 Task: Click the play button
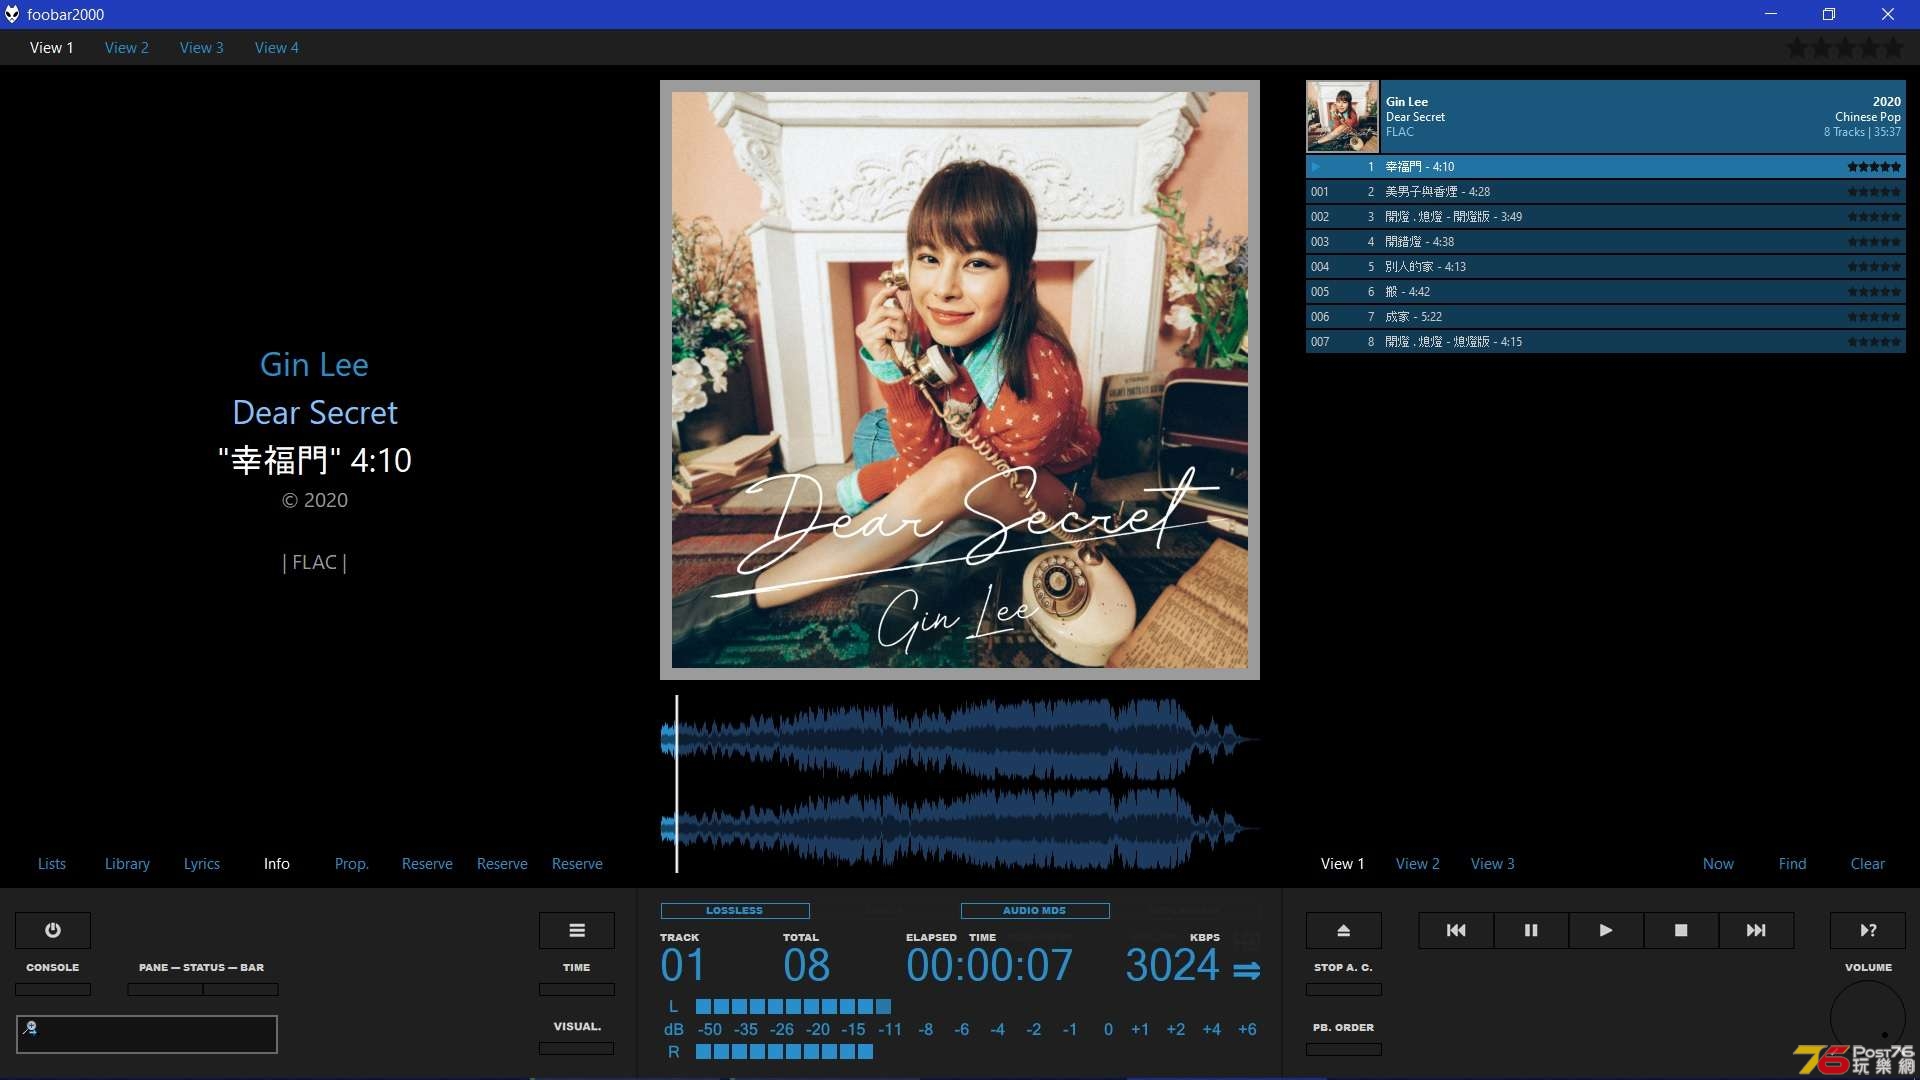point(1606,930)
